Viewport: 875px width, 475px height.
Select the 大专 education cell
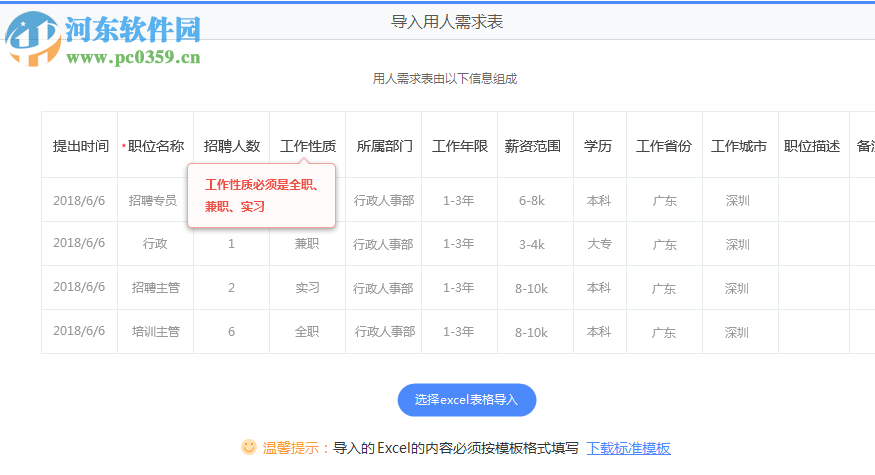599,244
